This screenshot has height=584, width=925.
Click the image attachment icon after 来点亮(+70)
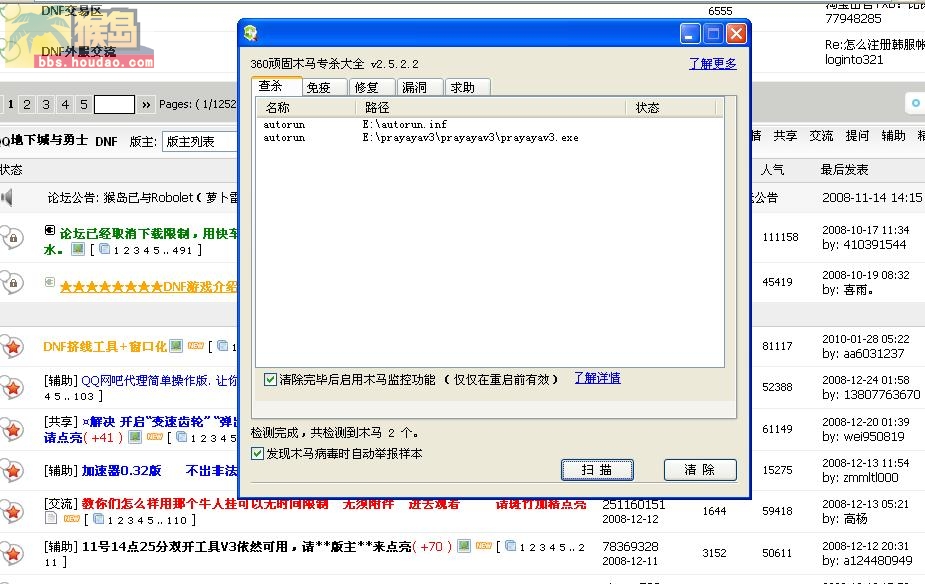pyautogui.click(x=464, y=546)
